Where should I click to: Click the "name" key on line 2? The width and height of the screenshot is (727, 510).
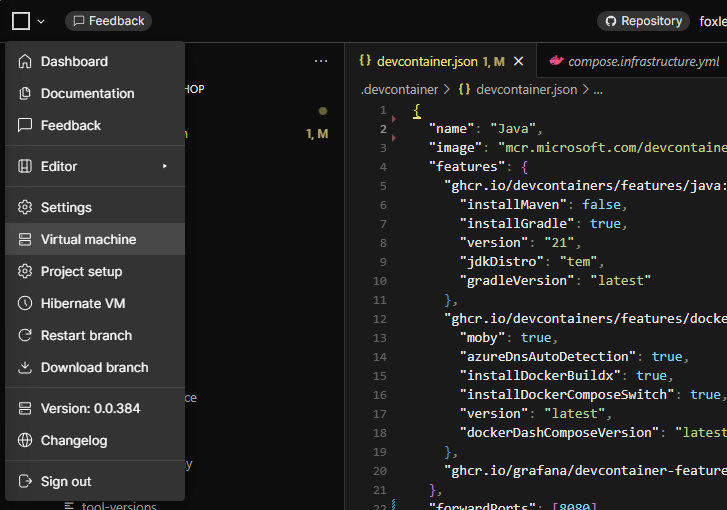tap(452, 128)
